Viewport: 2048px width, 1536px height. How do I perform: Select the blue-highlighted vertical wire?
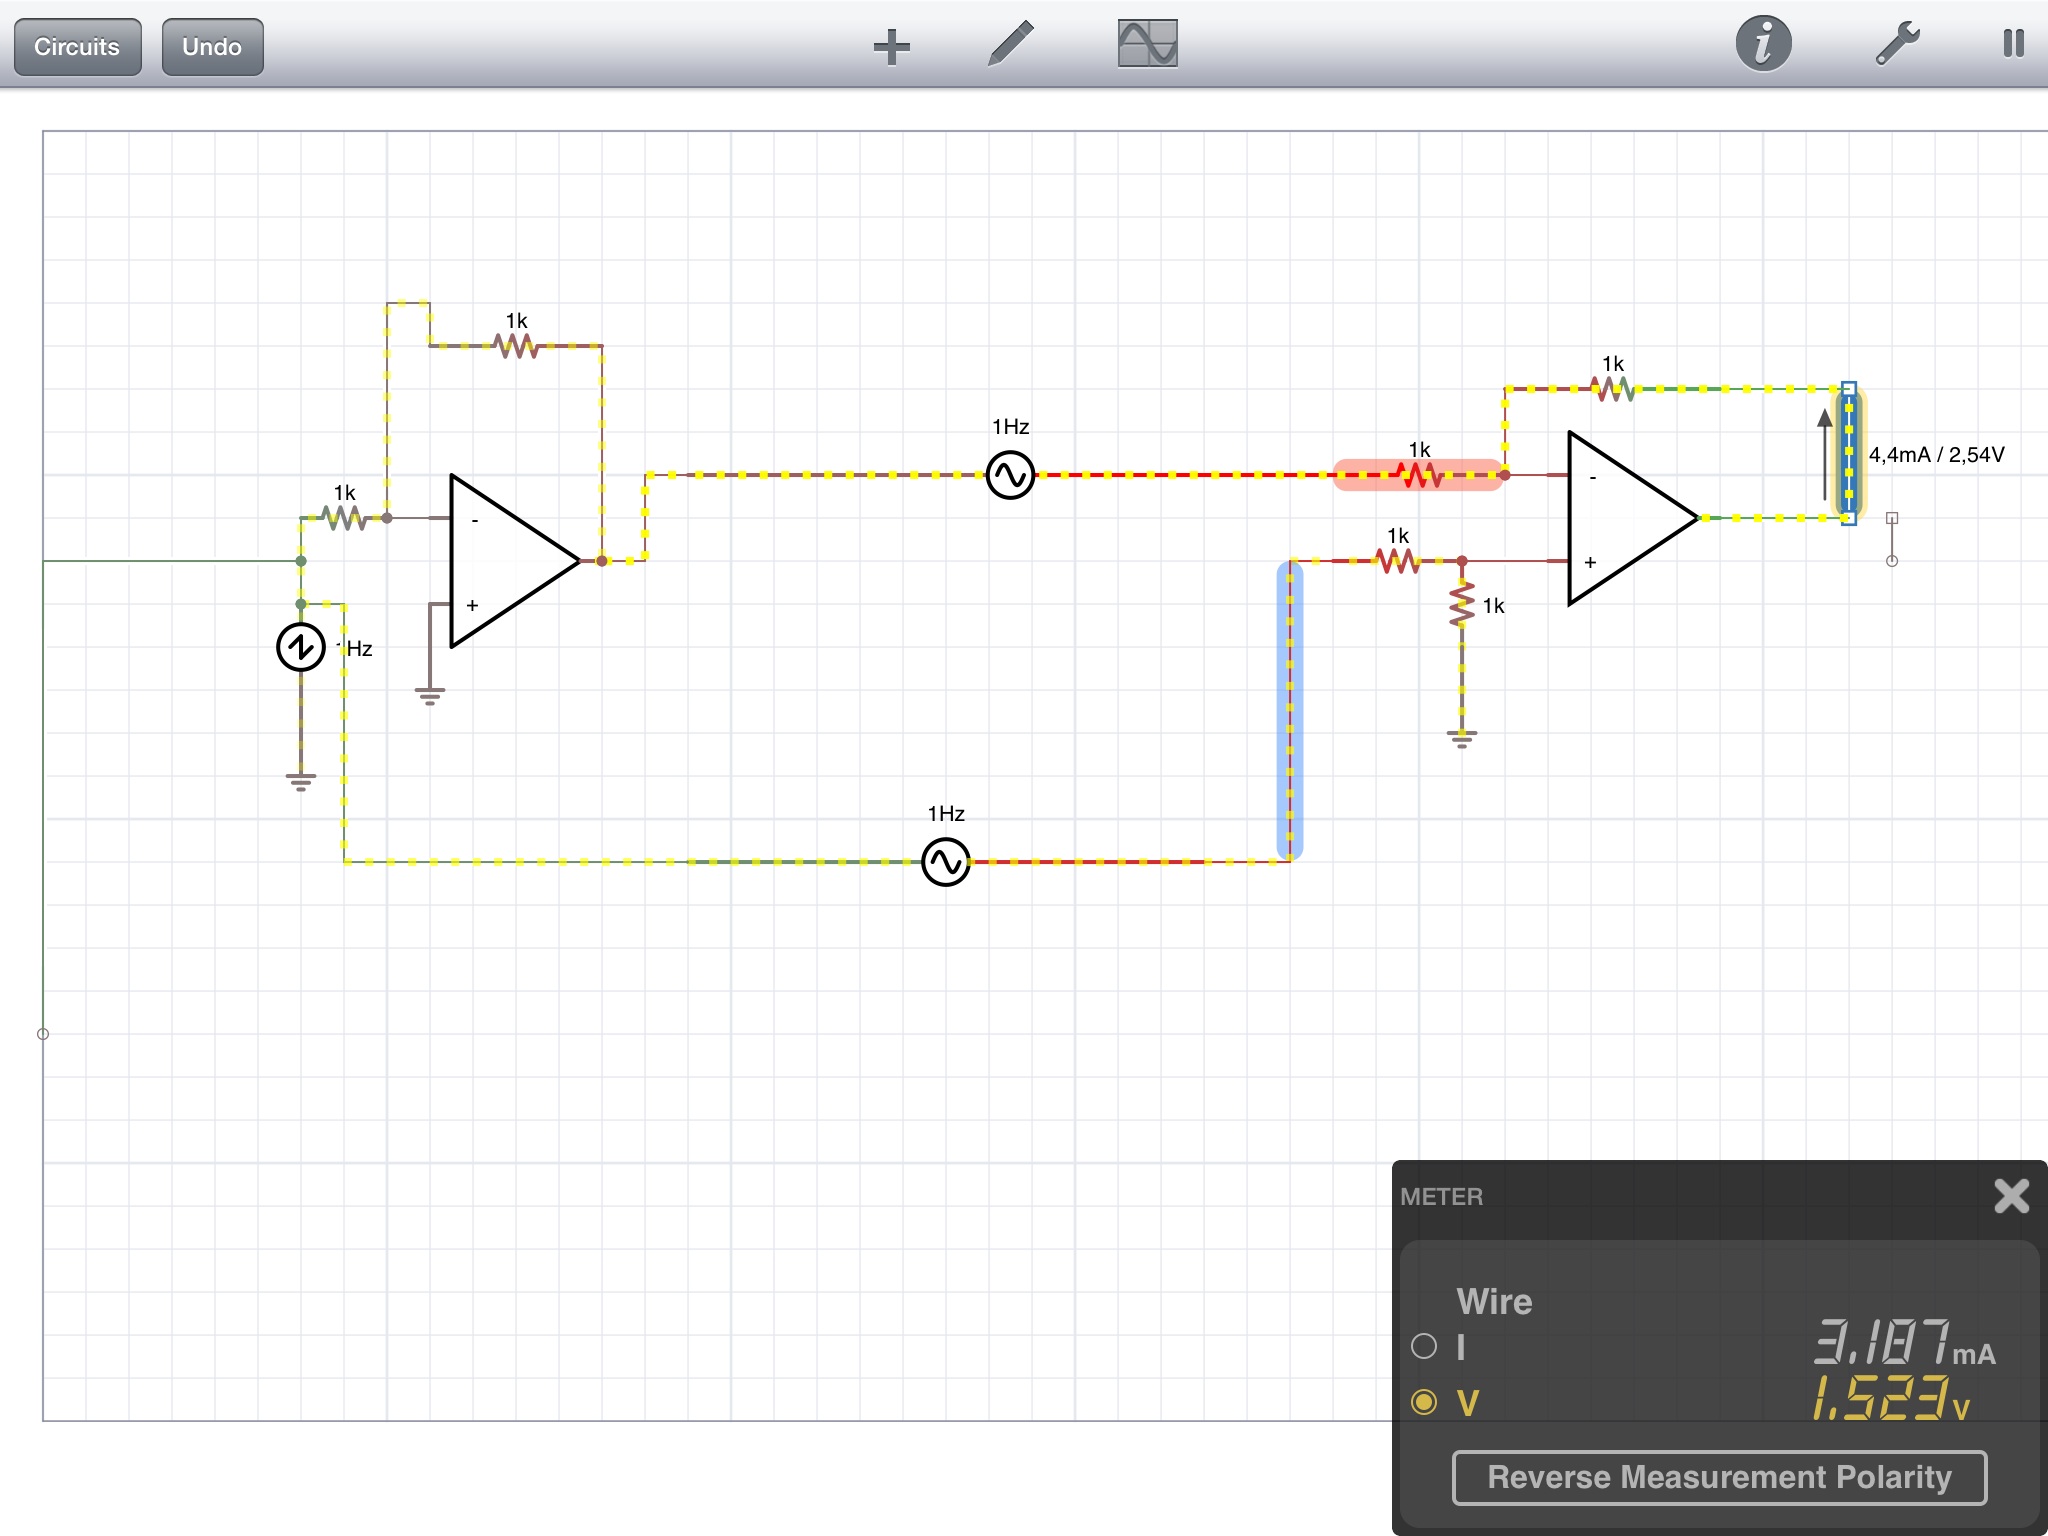click(1290, 711)
